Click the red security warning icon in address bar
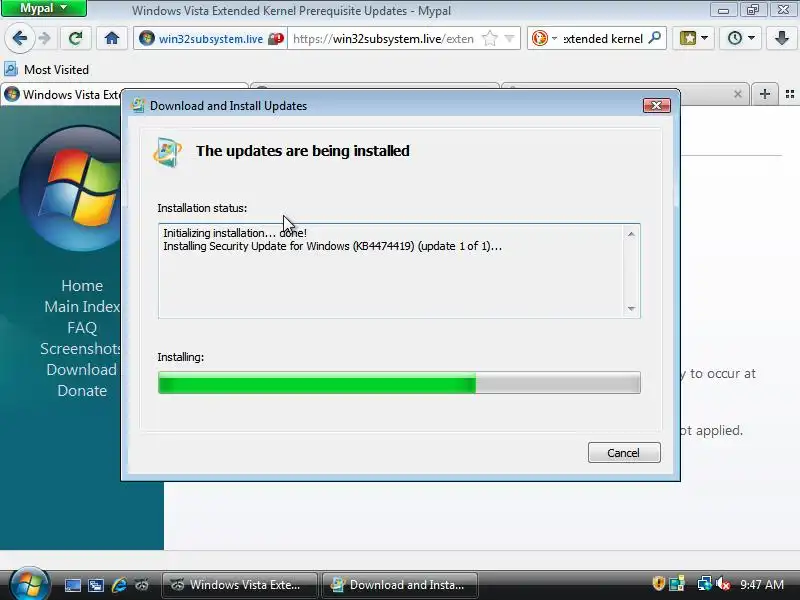This screenshot has width=800, height=600. tap(276, 39)
